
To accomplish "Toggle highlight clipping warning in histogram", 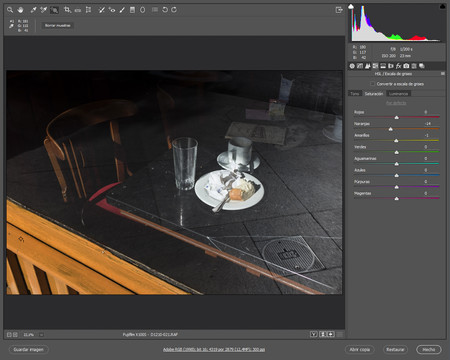I will [x=442, y=6].
